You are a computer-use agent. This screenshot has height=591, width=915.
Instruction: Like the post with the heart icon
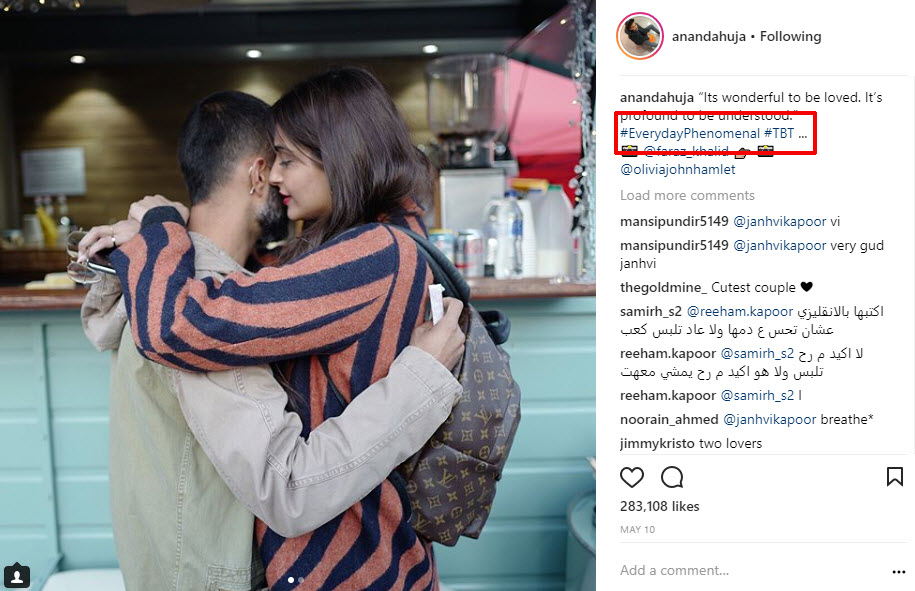(x=631, y=477)
